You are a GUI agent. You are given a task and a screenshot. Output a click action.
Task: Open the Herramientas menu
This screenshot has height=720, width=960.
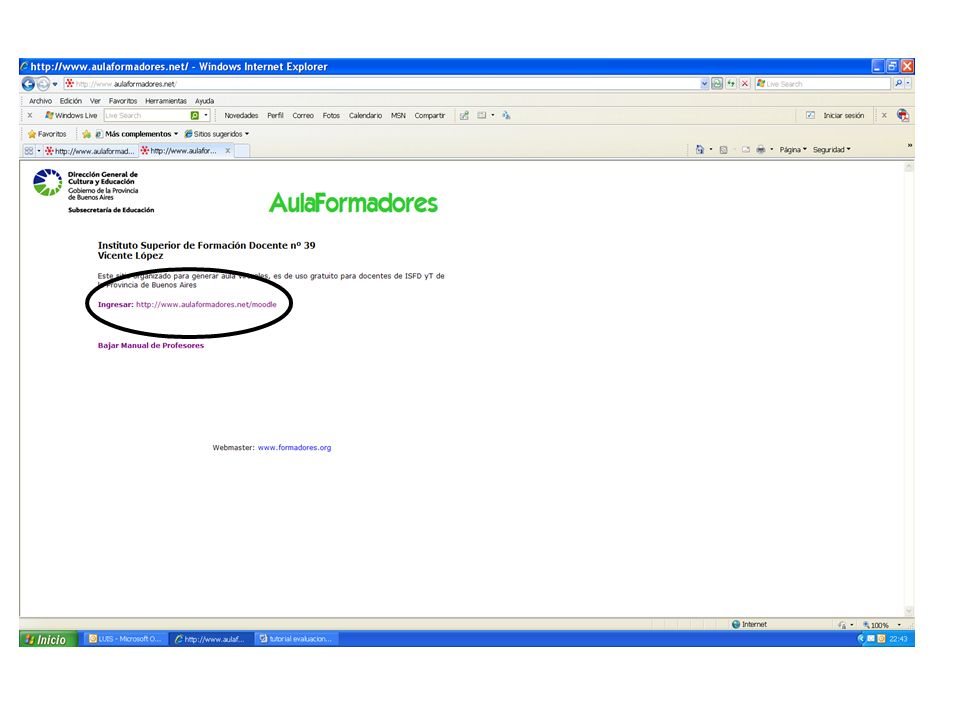click(165, 101)
